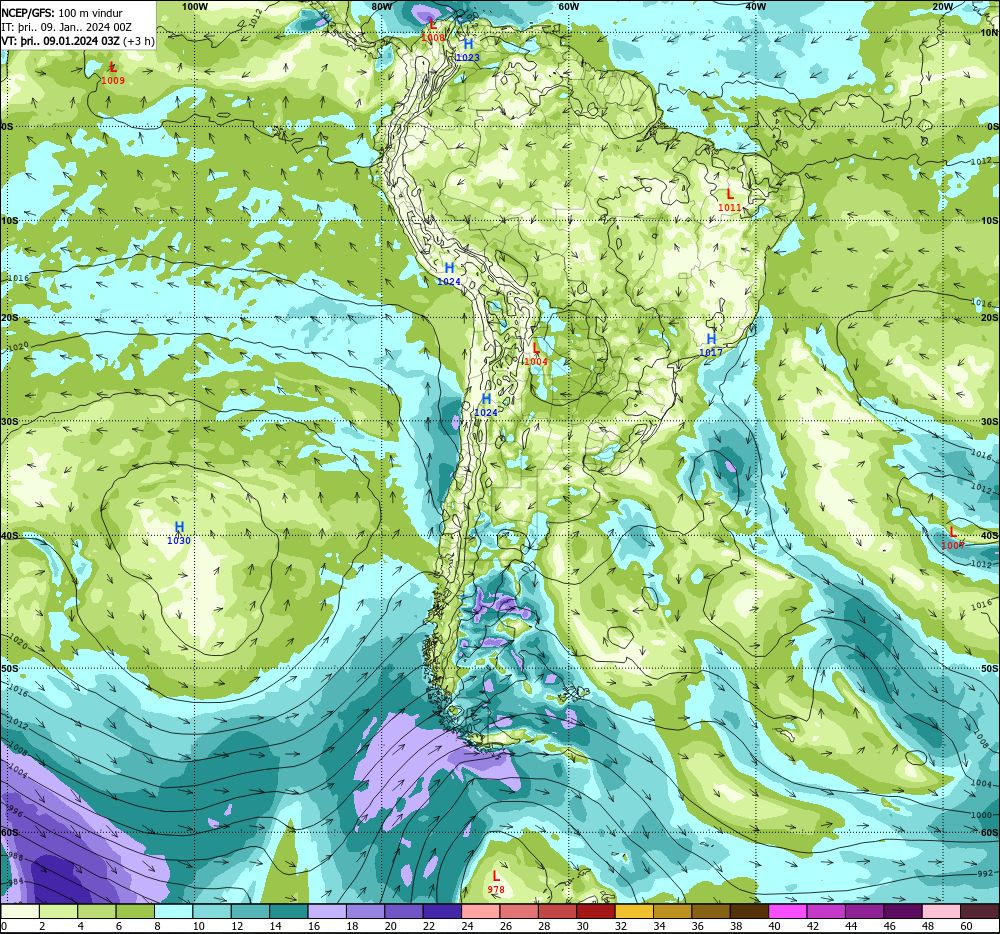Screen dimensions: 1000x934
Task: Click the 40W longitude label
Action: (x=755, y=6)
